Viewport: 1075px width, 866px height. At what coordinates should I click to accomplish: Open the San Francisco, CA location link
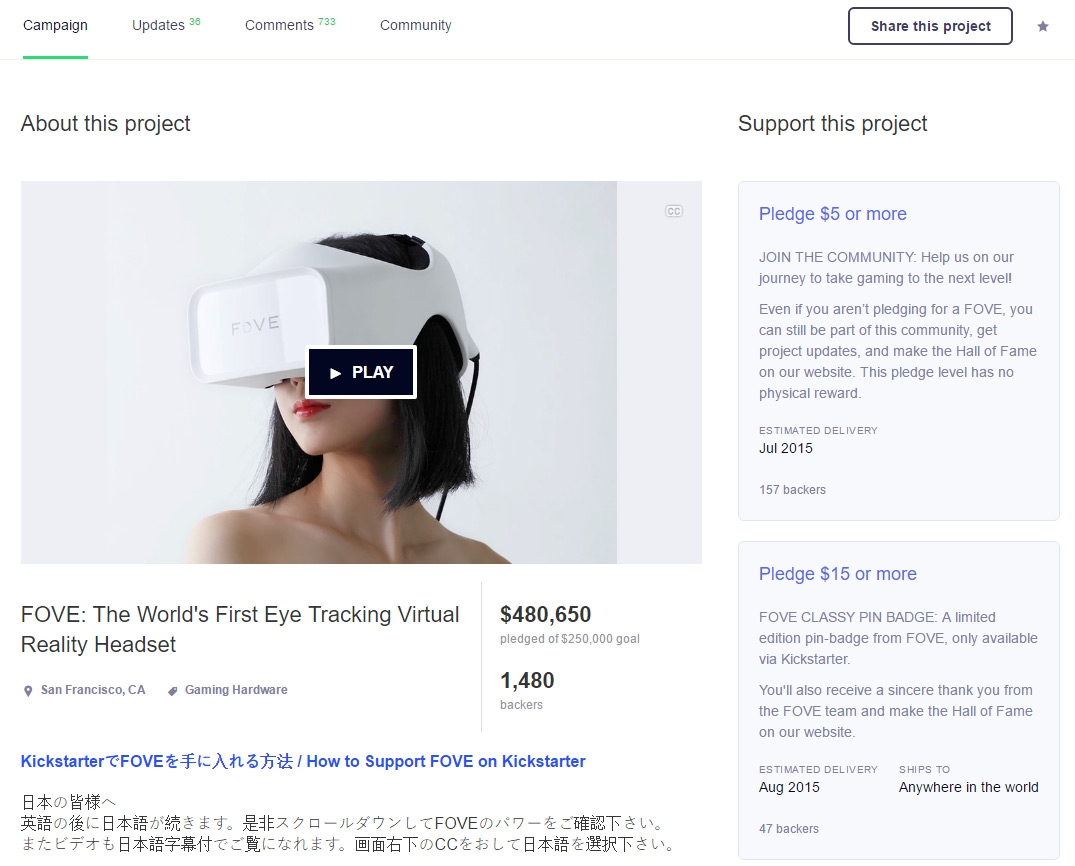(93, 690)
